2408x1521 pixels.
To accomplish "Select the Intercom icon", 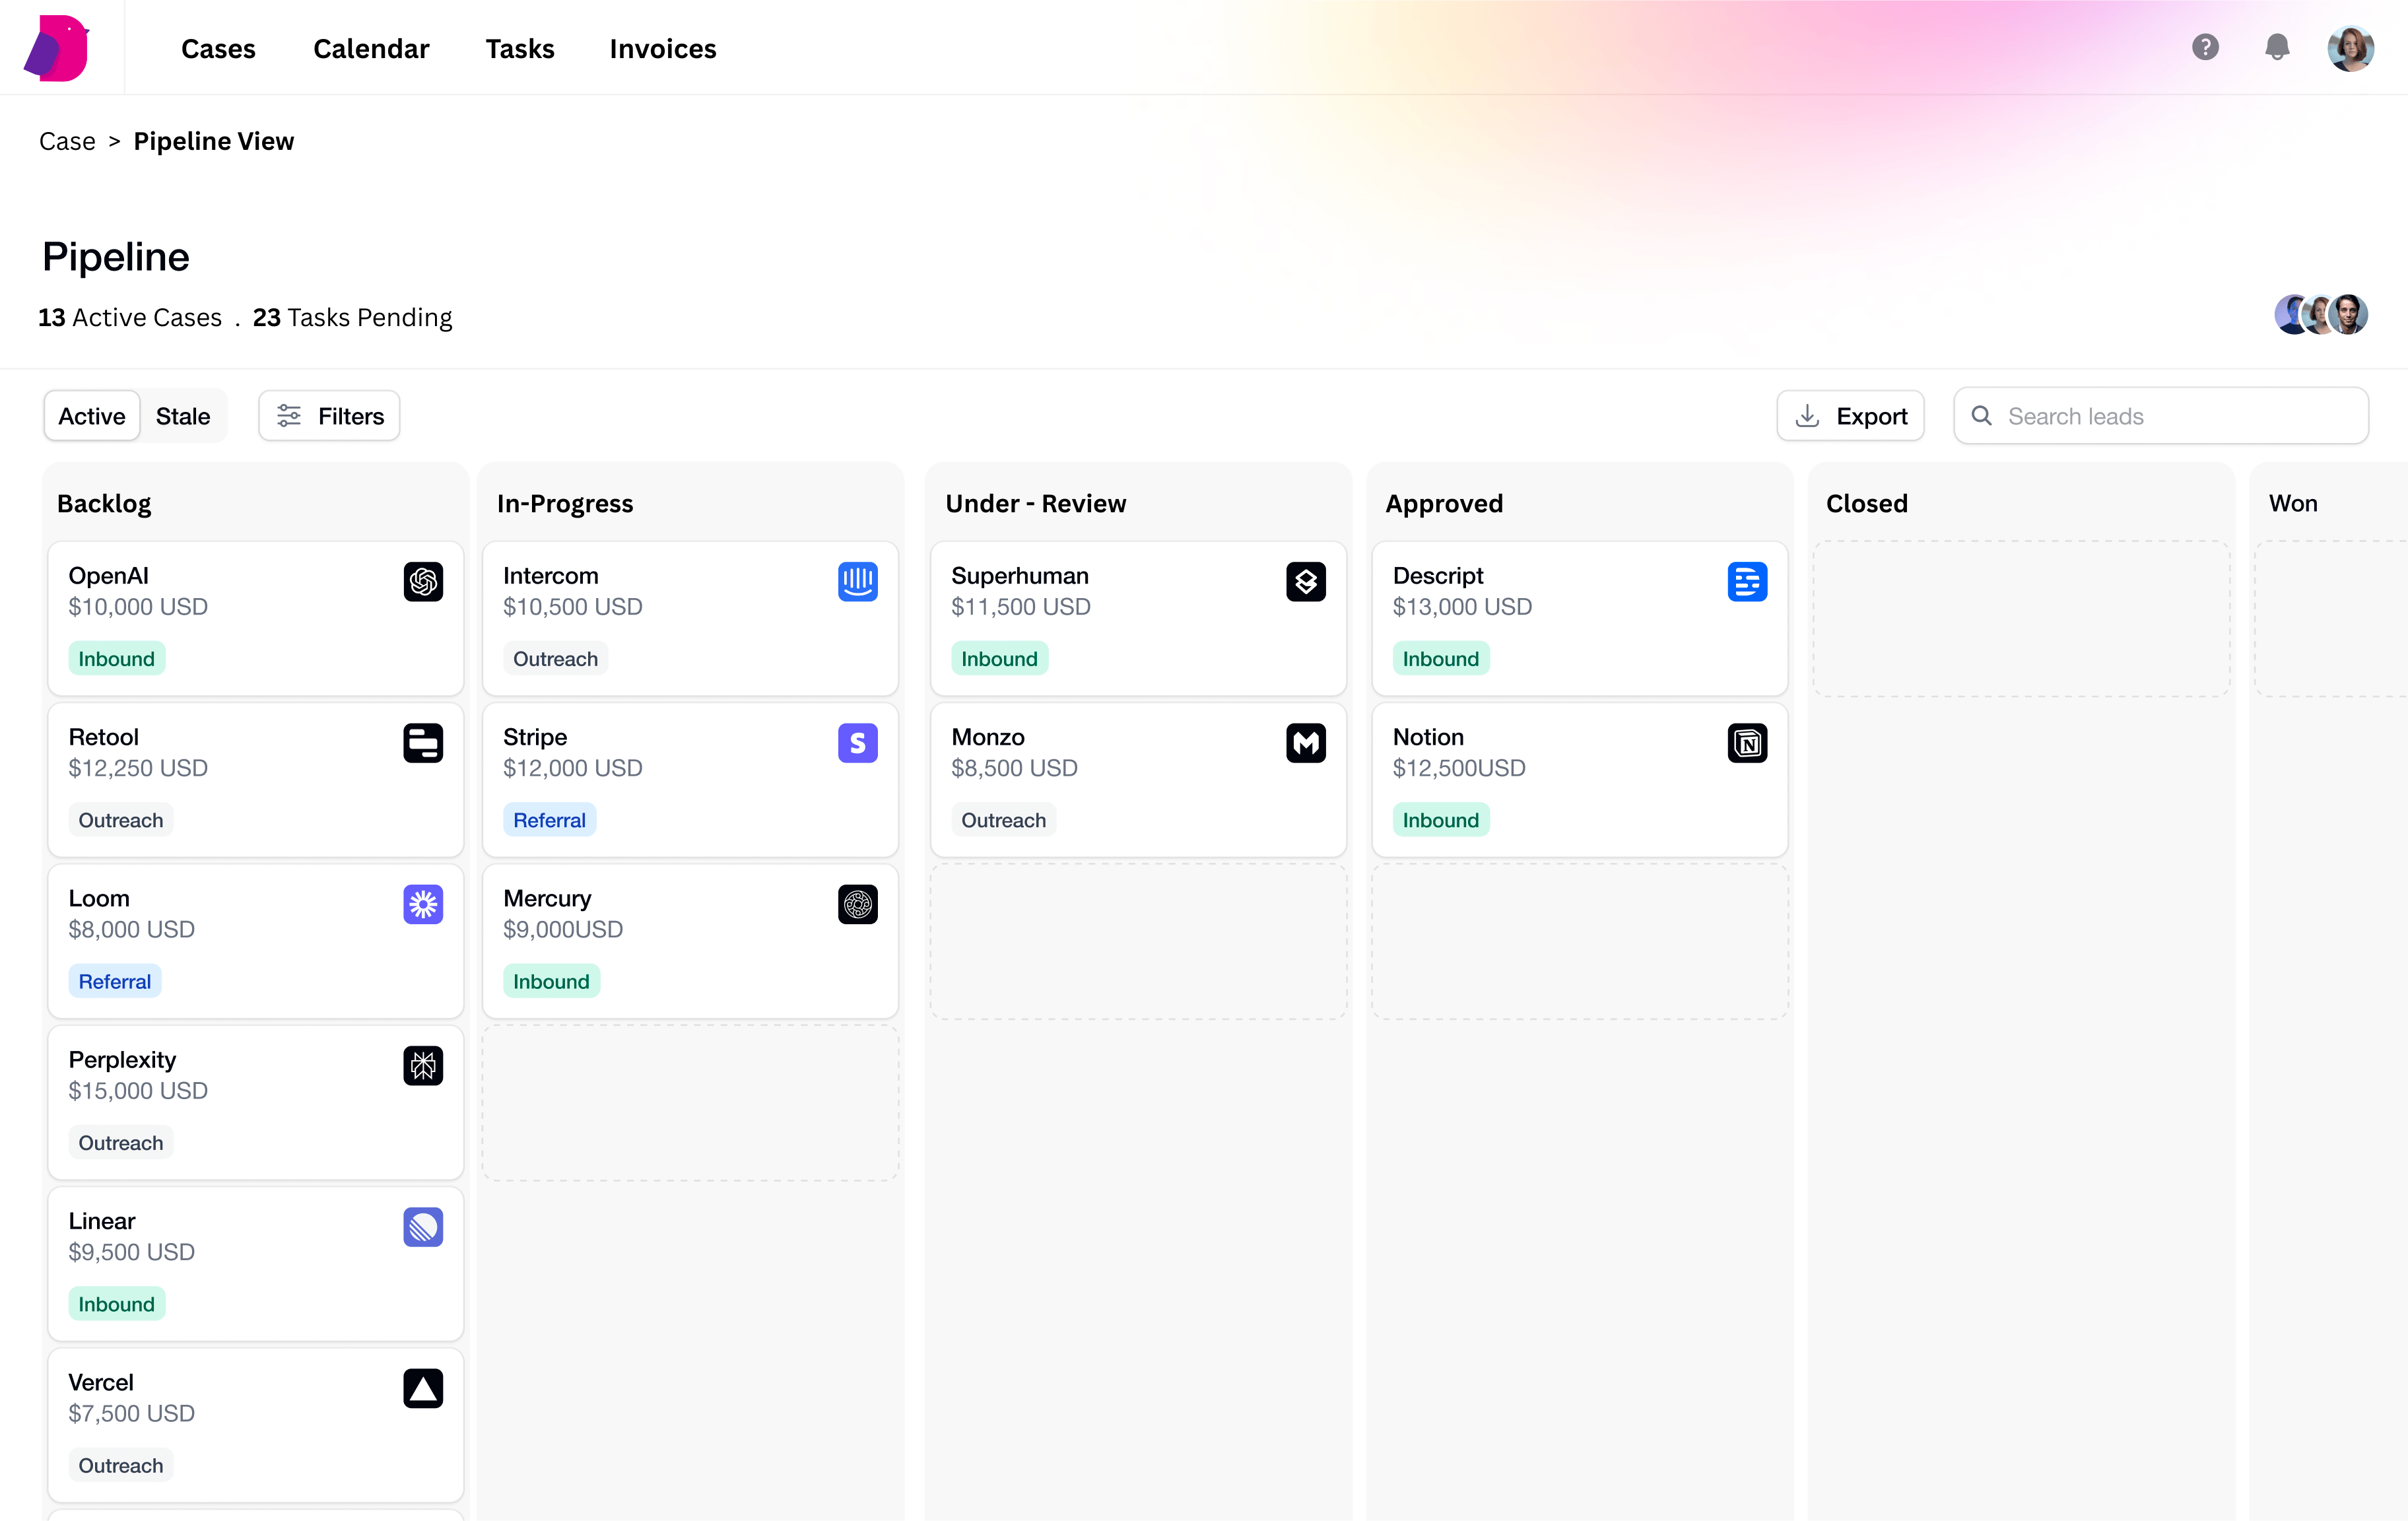I will pos(857,582).
